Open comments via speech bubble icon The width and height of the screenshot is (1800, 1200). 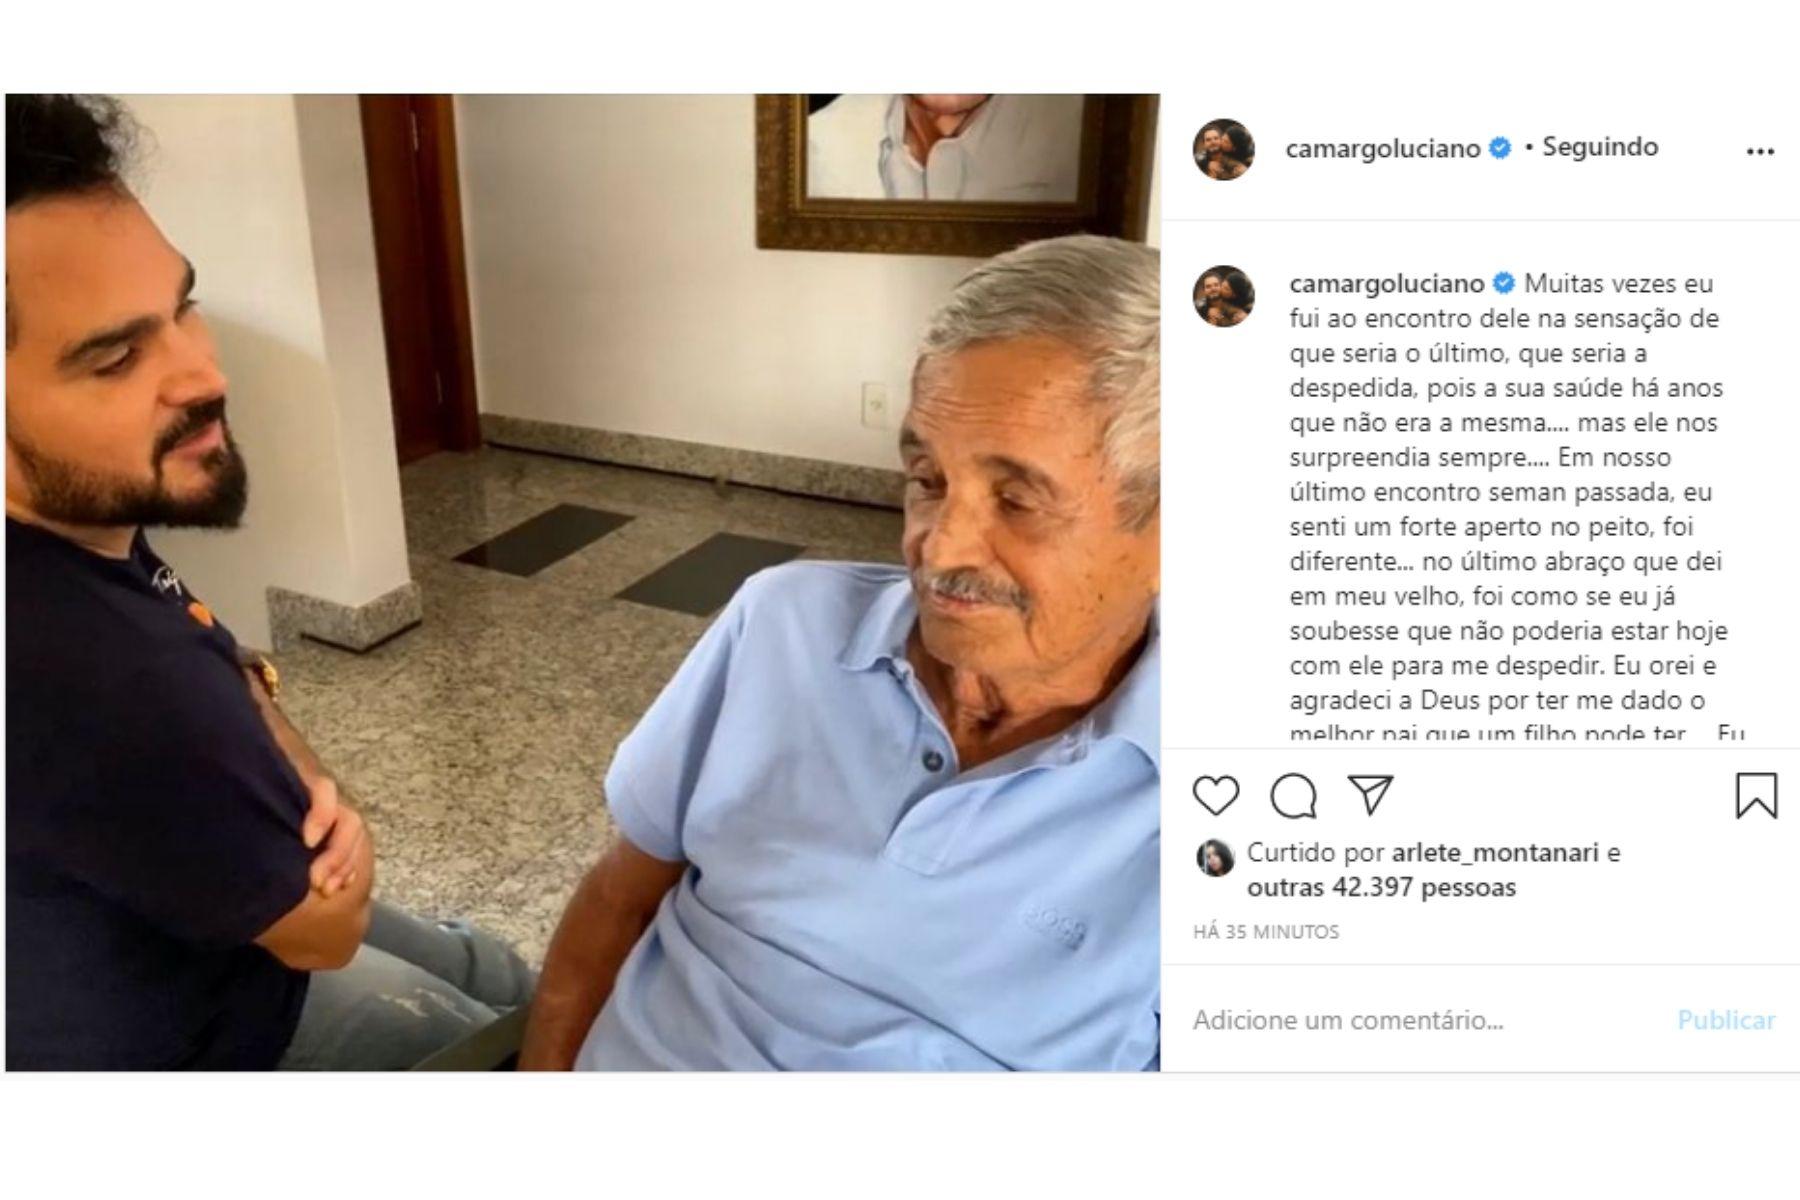(1293, 796)
